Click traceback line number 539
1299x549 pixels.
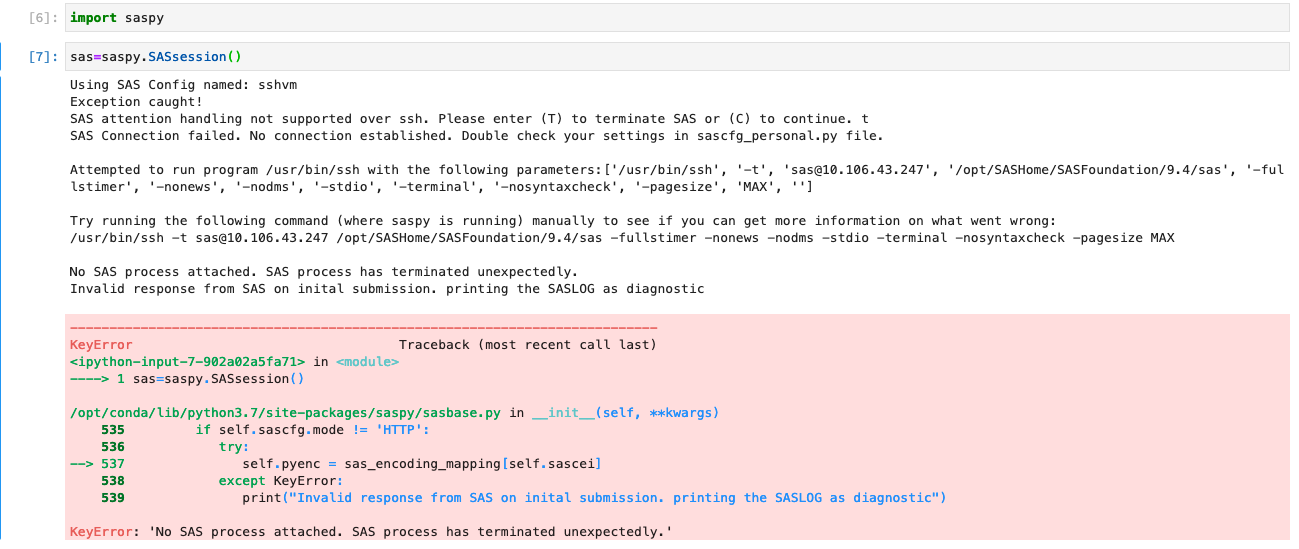click(113, 497)
